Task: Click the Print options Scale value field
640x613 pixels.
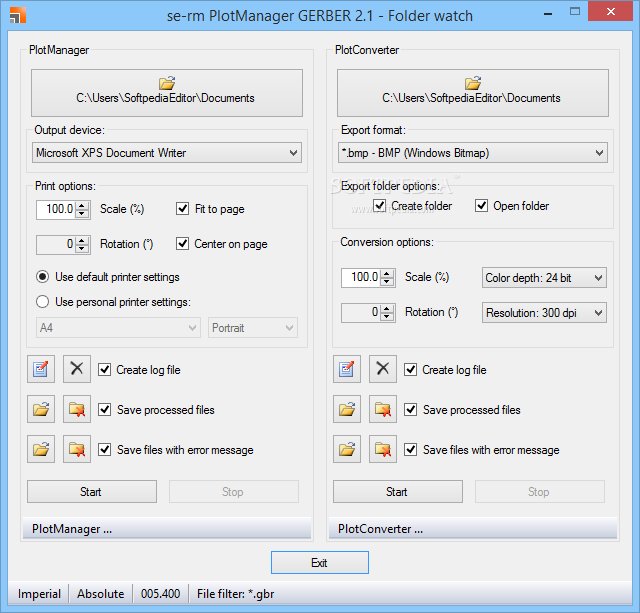Action: pyautogui.click(x=56, y=209)
